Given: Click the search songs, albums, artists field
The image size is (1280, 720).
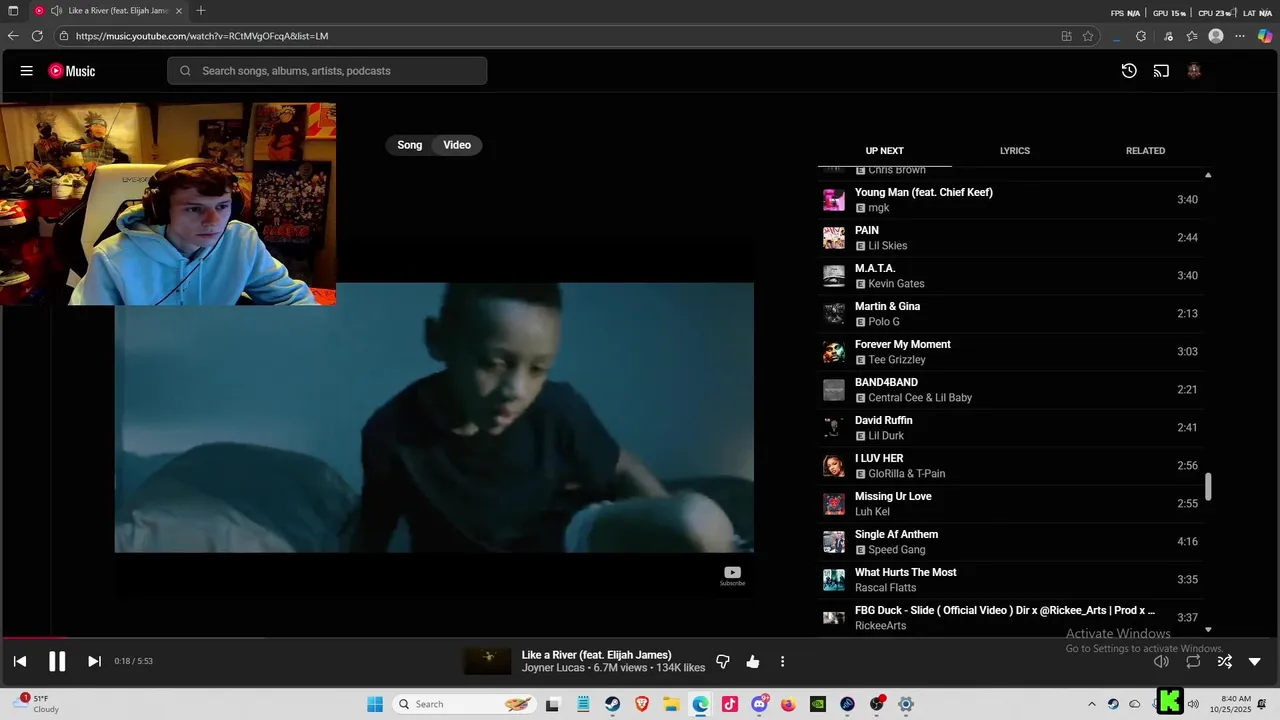Looking at the screenshot, I should click(x=327, y=71).
